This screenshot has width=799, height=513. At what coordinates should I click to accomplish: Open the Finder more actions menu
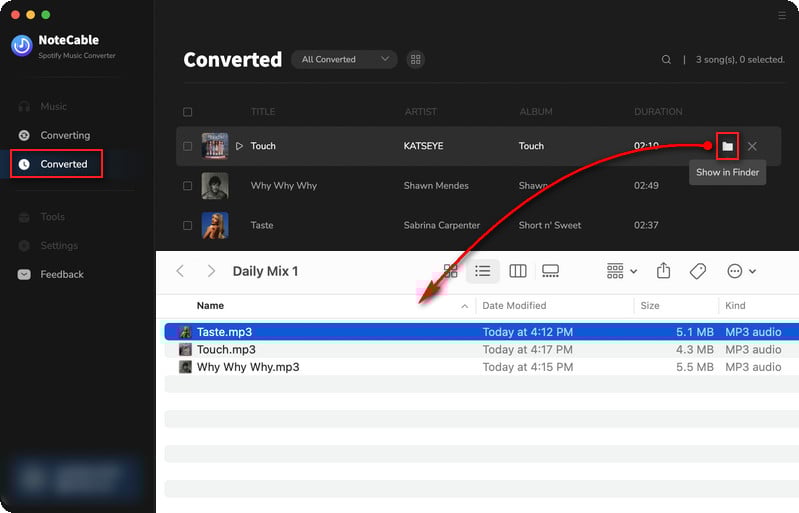coord(741,271)
